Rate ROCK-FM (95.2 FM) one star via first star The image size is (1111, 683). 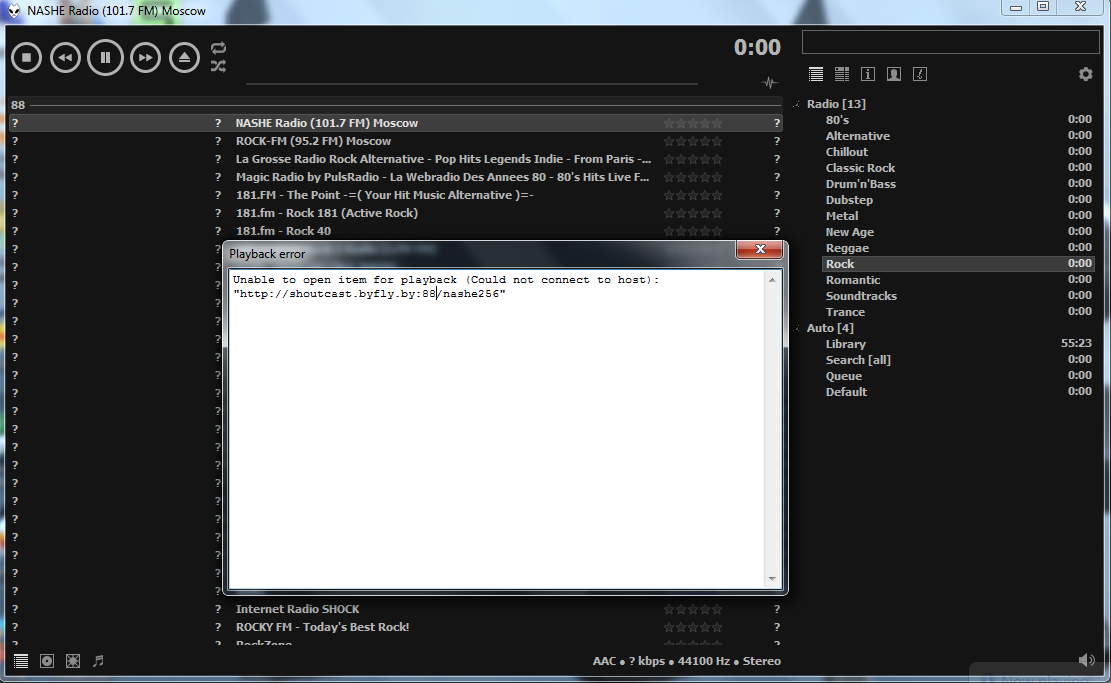pyautogui.click(x=669, y=141)
